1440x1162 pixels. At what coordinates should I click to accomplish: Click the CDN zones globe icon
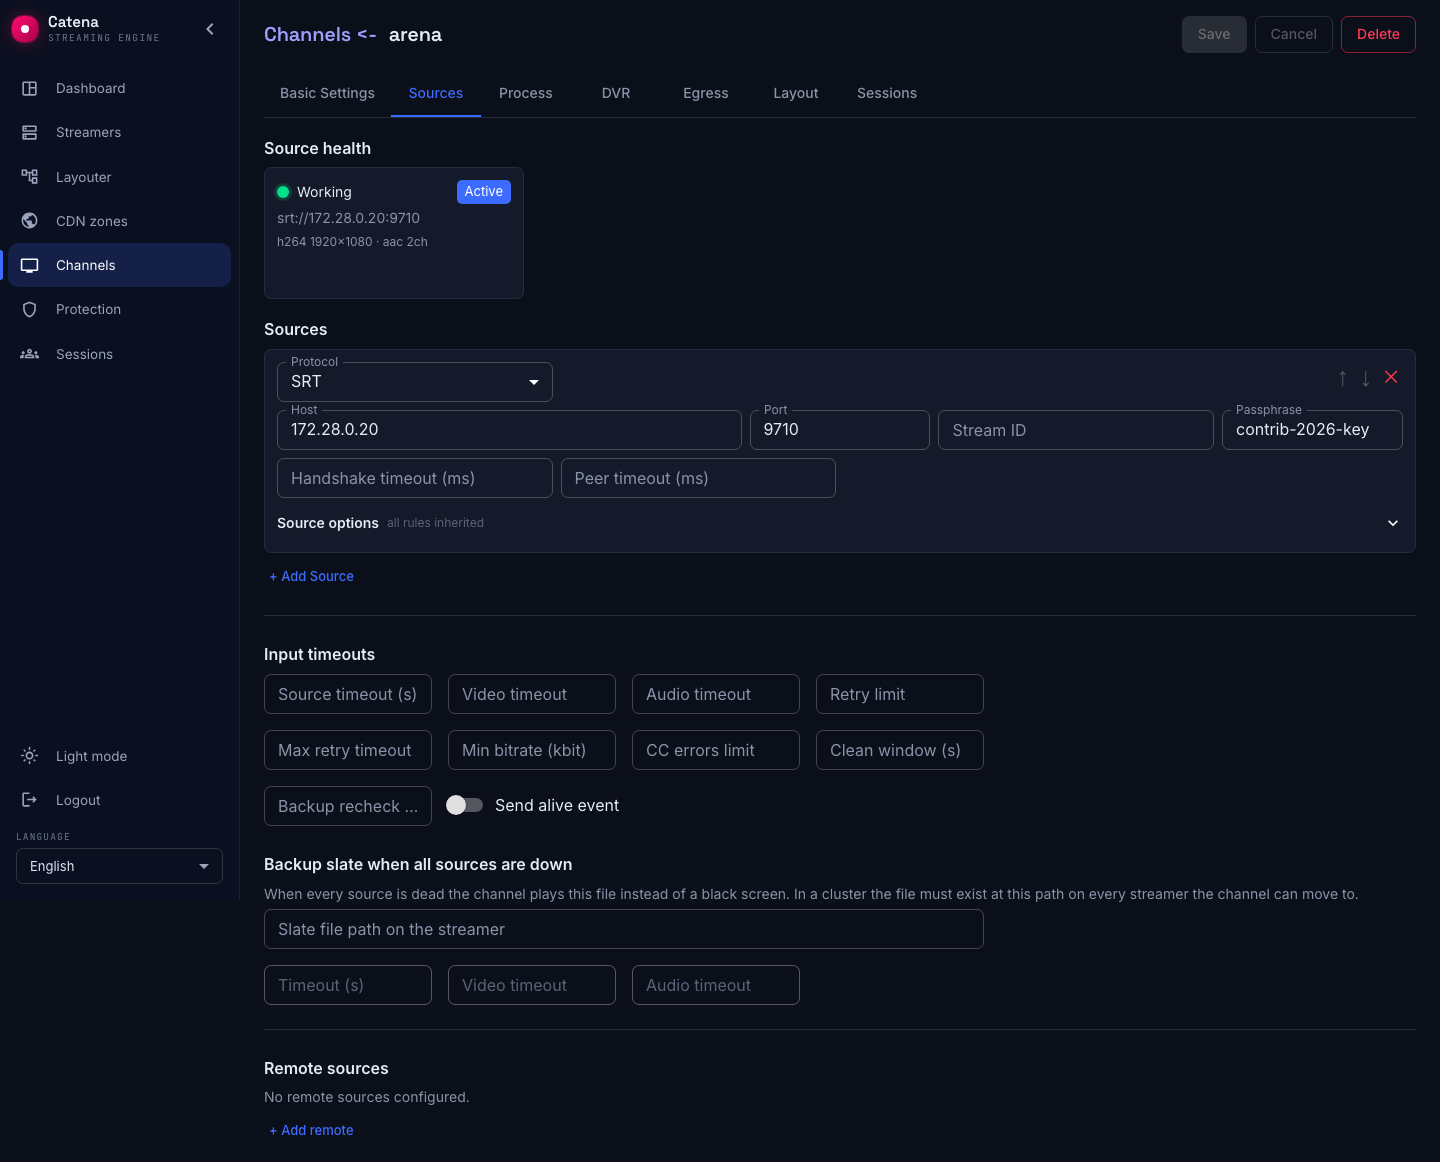(30, 221)
